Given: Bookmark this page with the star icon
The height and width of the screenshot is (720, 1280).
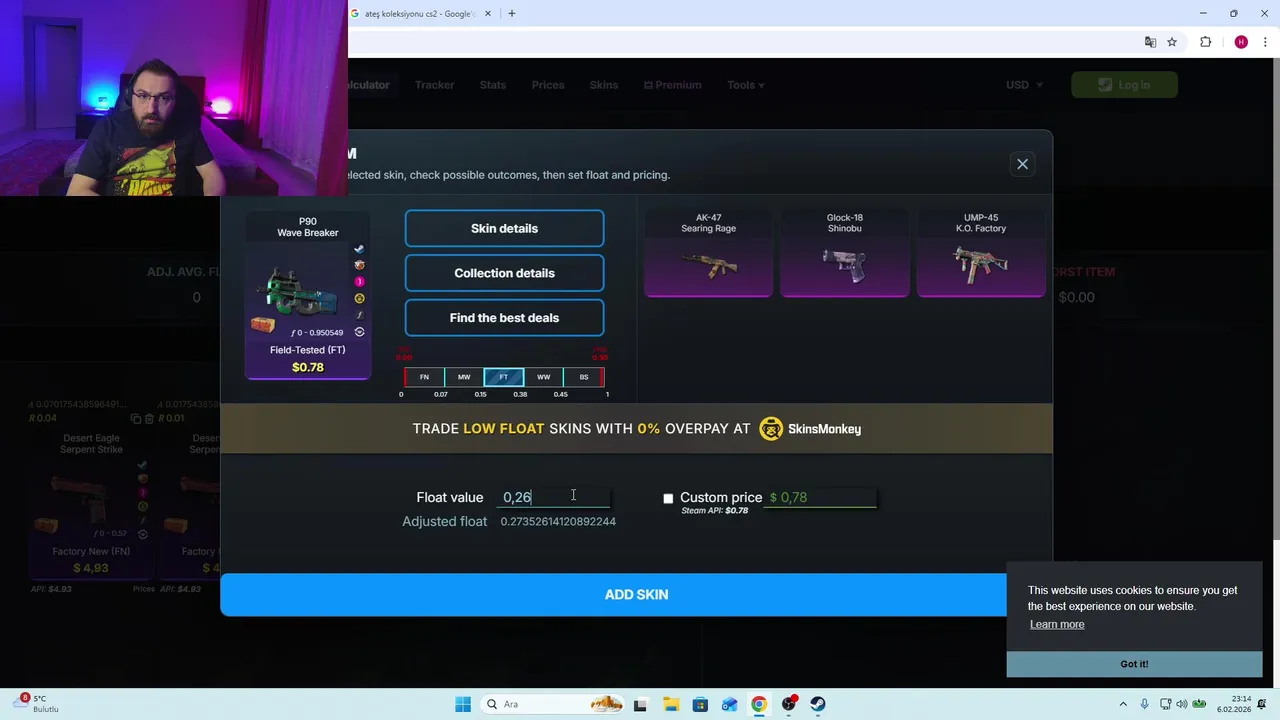Looking at the screenshot, I should pyautogui.click(x=1172, y=42).
